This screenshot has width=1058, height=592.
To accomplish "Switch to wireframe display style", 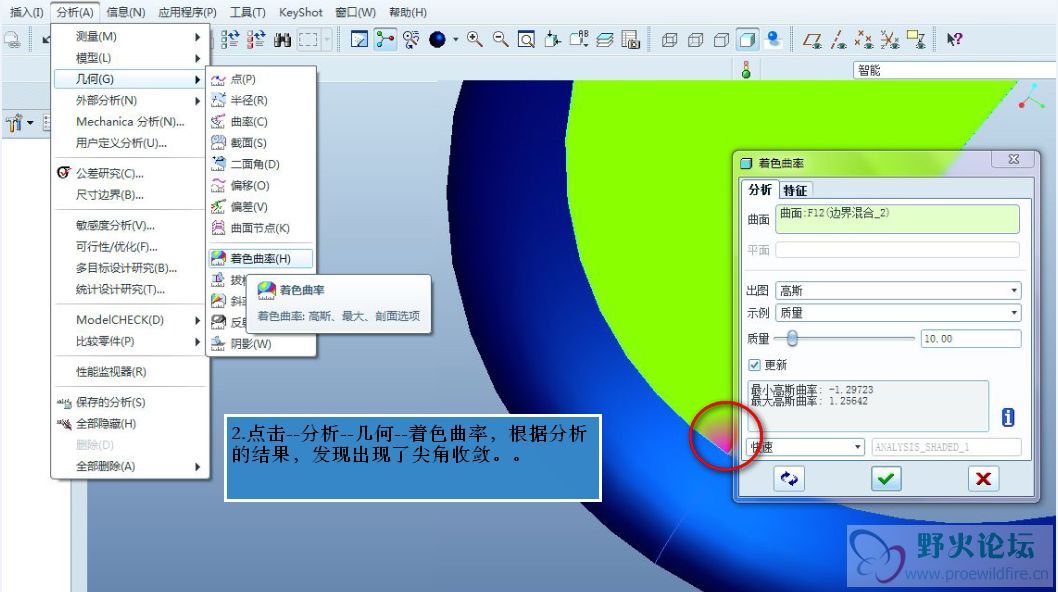I will click(669, 40).
